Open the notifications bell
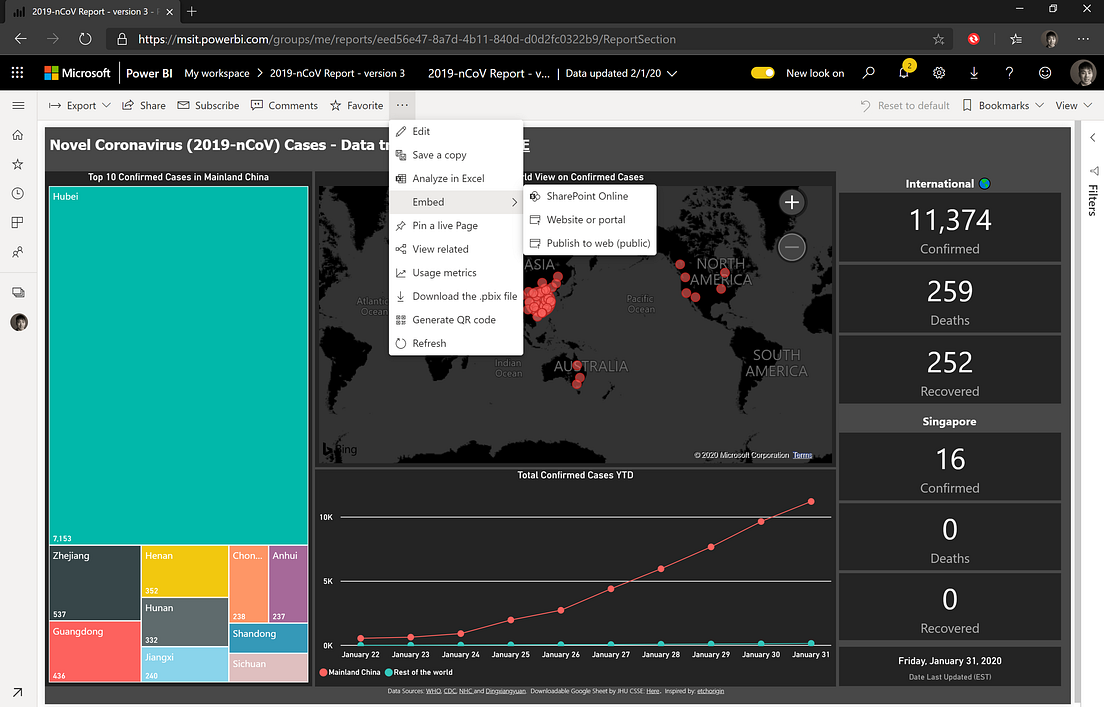Screen dimensions: 1104x707 (903, 72)
